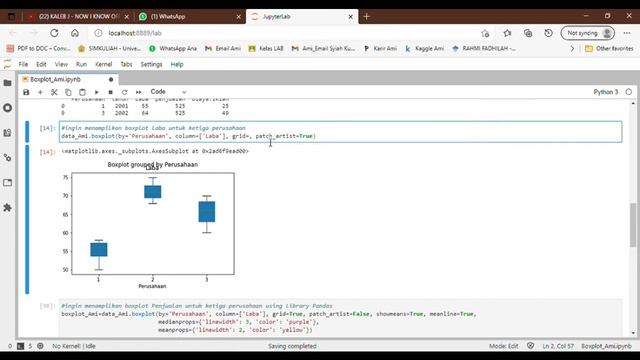The height and width of the screenshot is (360, 640).
Task: Cut selected cells with the scissors icon
Action: [54, 92]
